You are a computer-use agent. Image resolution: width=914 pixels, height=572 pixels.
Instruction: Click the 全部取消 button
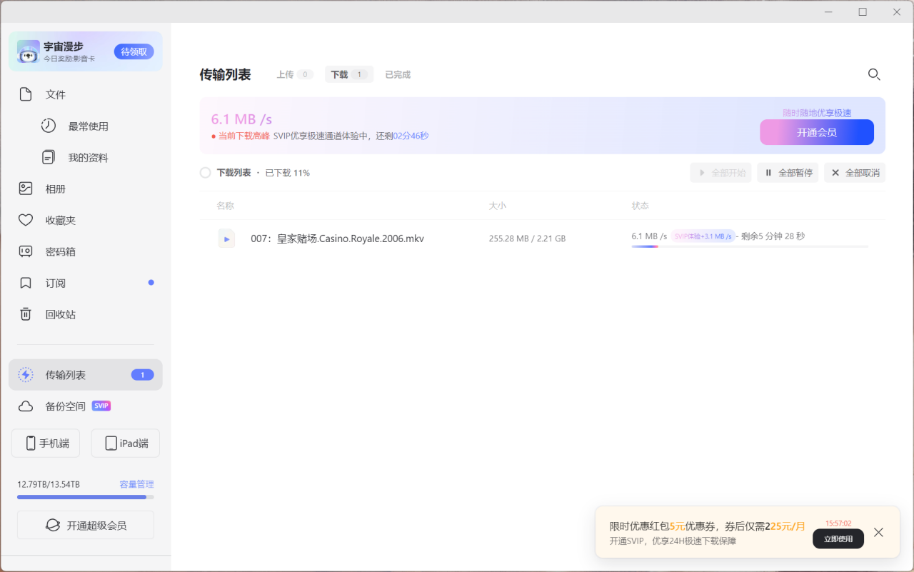[855, 173]
